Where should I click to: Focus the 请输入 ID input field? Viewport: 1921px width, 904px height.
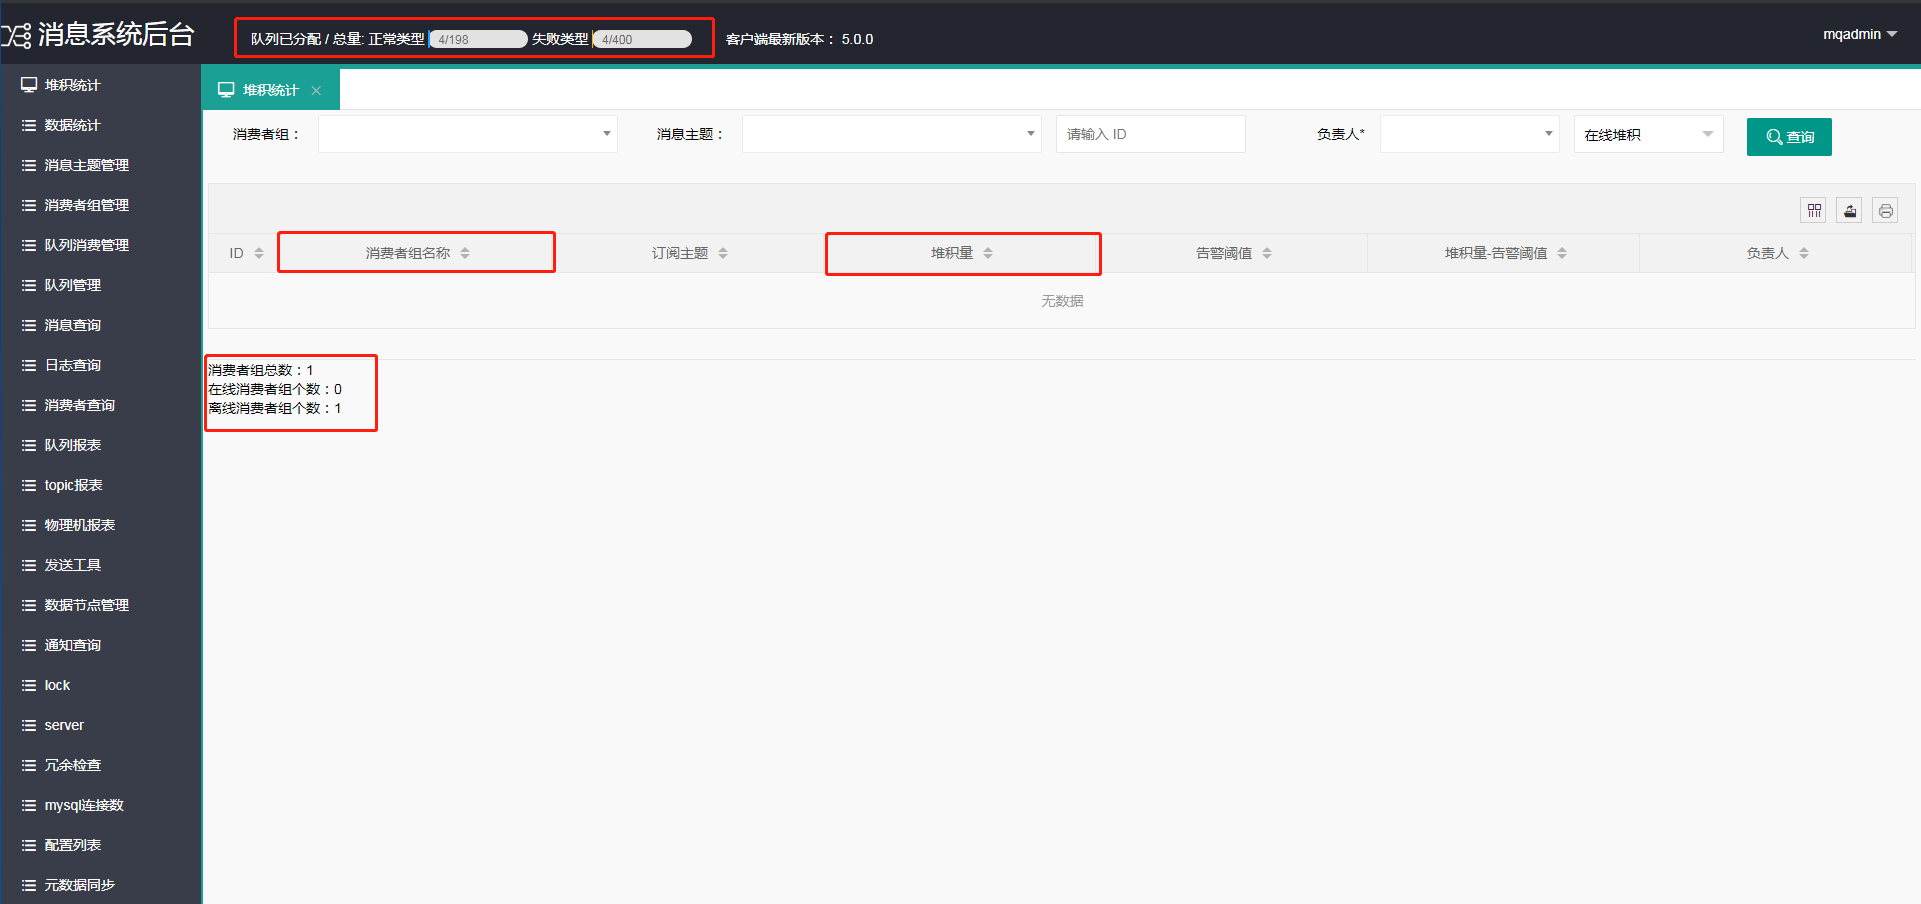(1150, 134)
